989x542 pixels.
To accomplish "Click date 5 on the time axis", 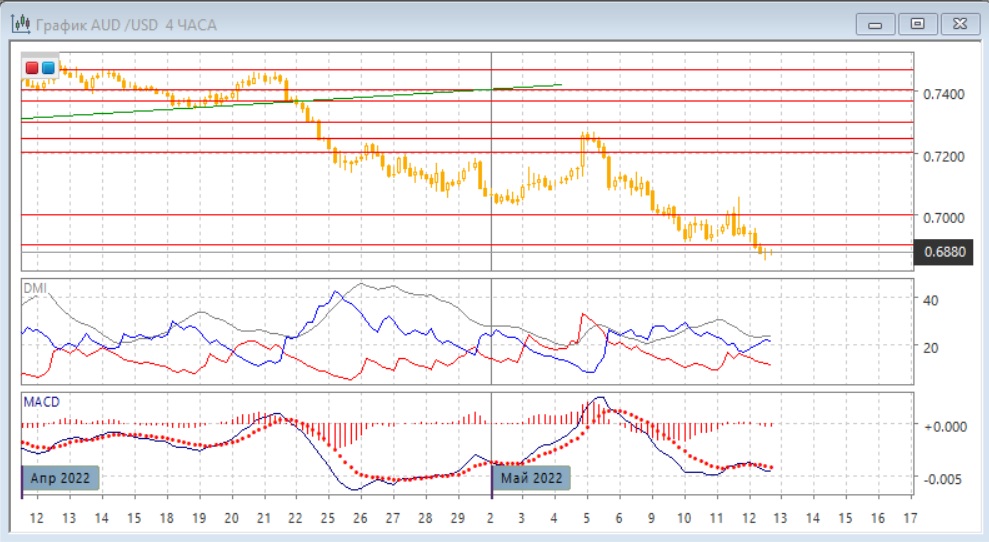I will click(x=587, y=519).
